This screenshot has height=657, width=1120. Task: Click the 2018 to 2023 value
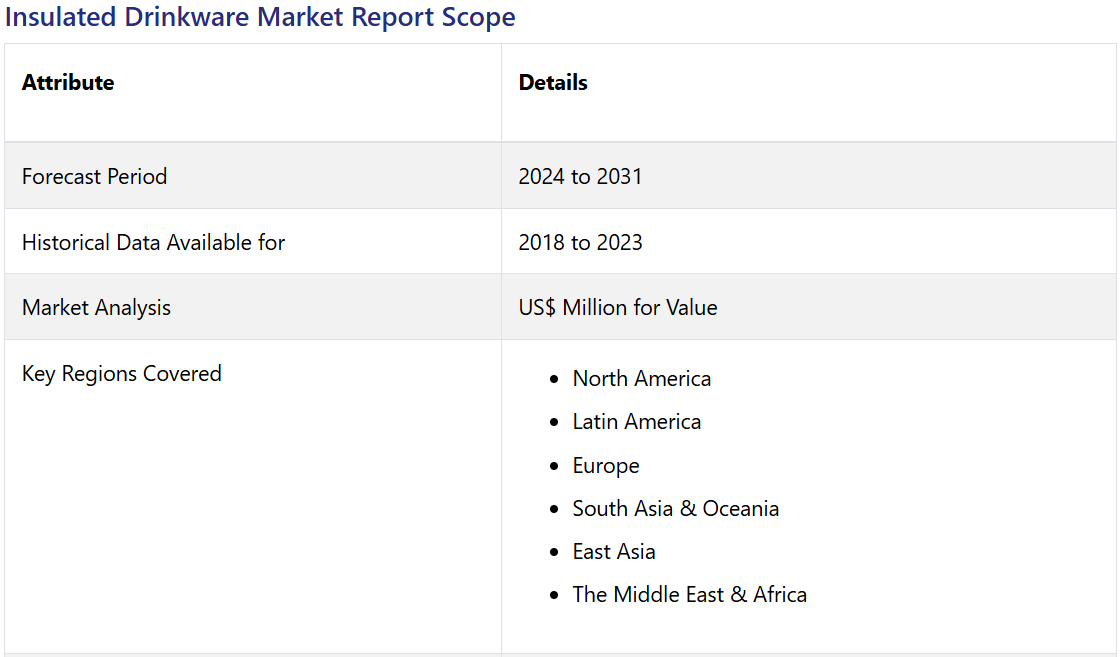[x=580, y=243]
